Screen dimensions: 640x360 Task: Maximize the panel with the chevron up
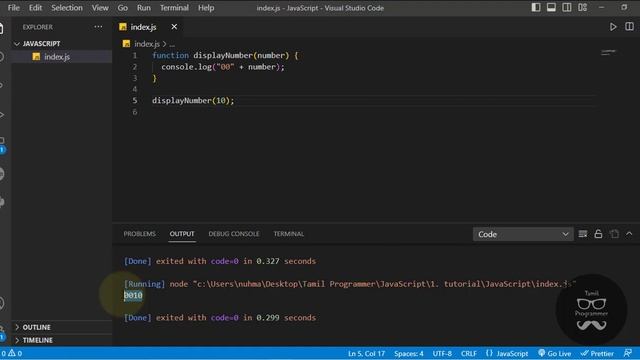[x=629, y=234]
